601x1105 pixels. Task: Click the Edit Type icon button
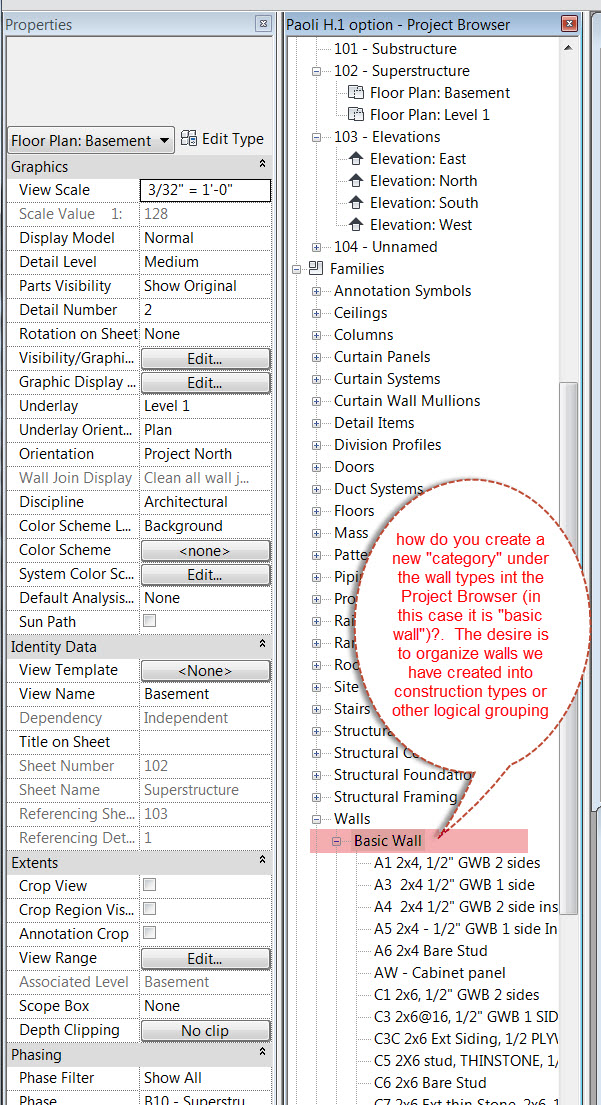189,139
